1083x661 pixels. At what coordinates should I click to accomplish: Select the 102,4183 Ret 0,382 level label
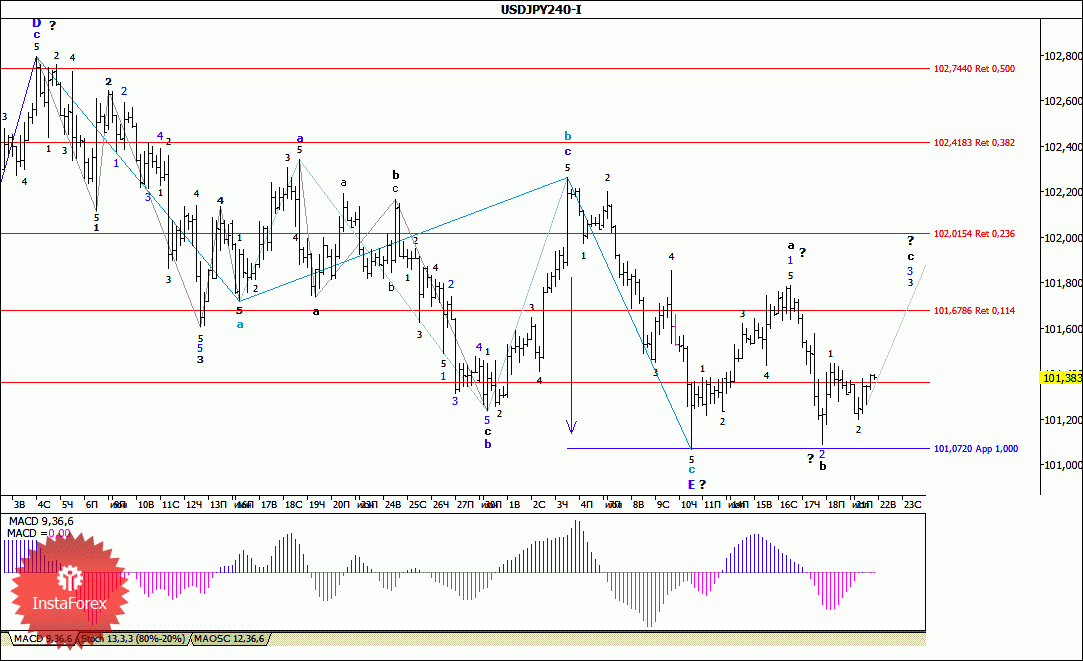974,143
